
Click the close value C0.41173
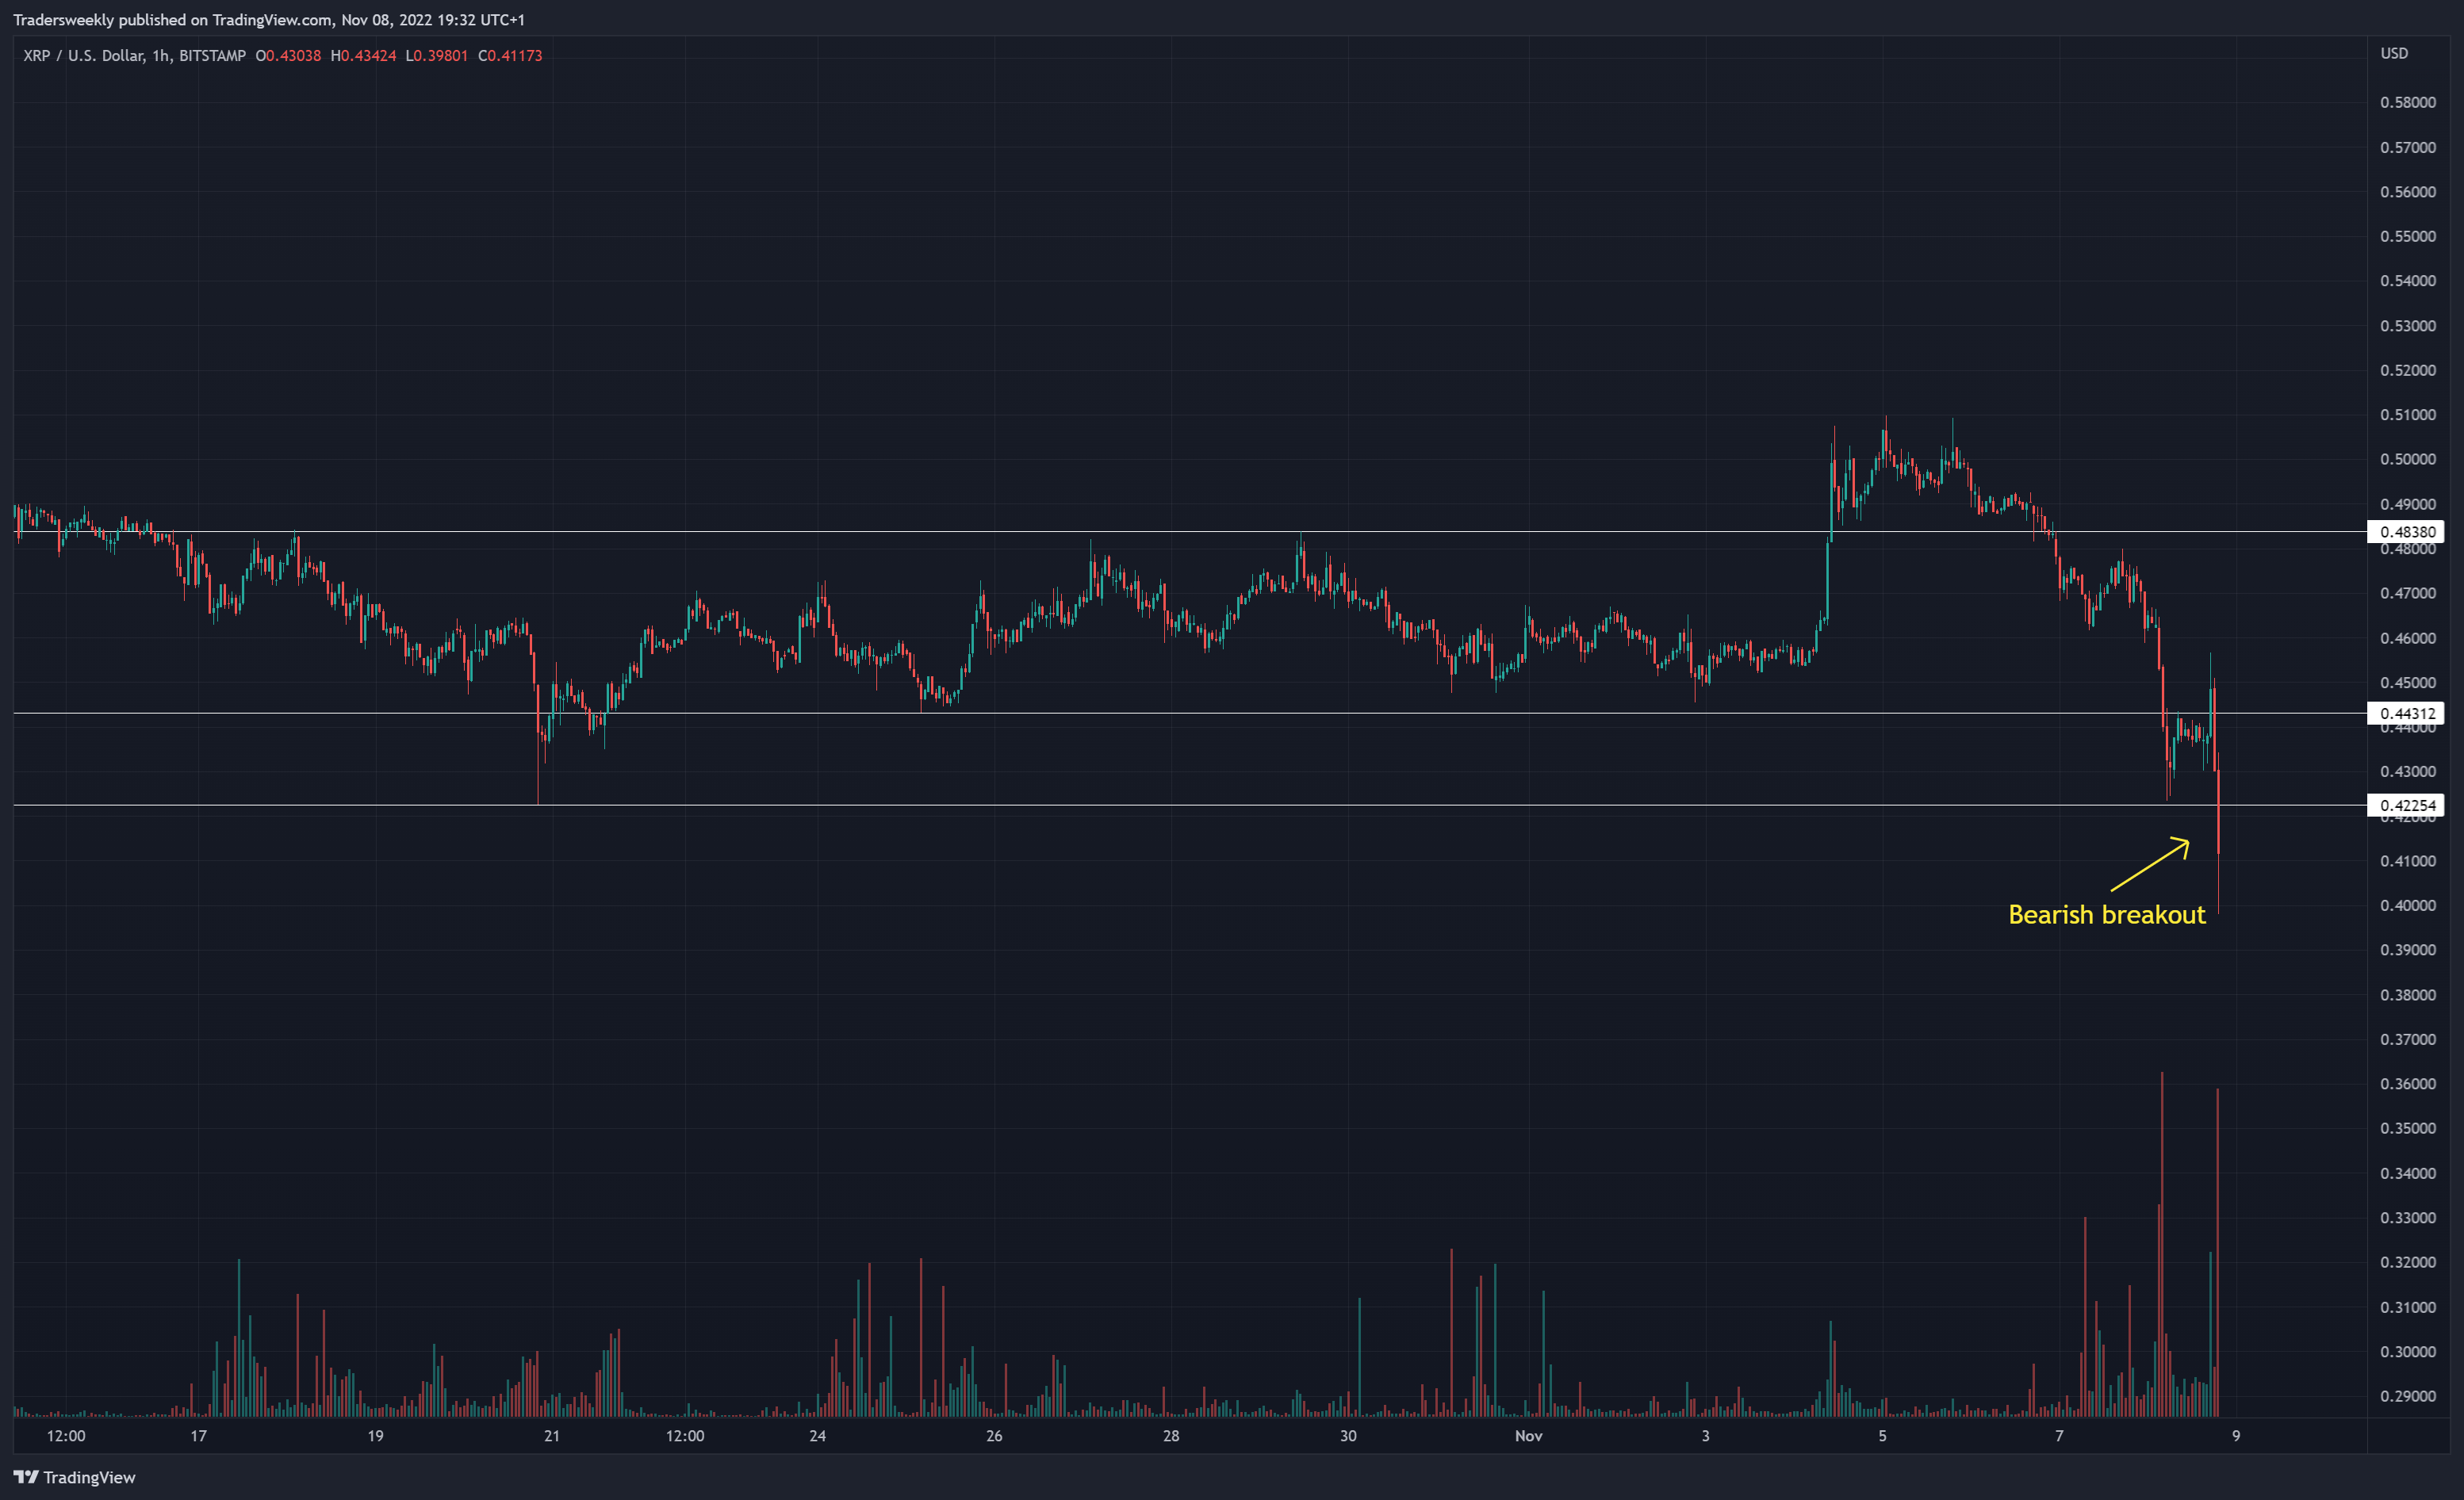[x=510, y=56]
